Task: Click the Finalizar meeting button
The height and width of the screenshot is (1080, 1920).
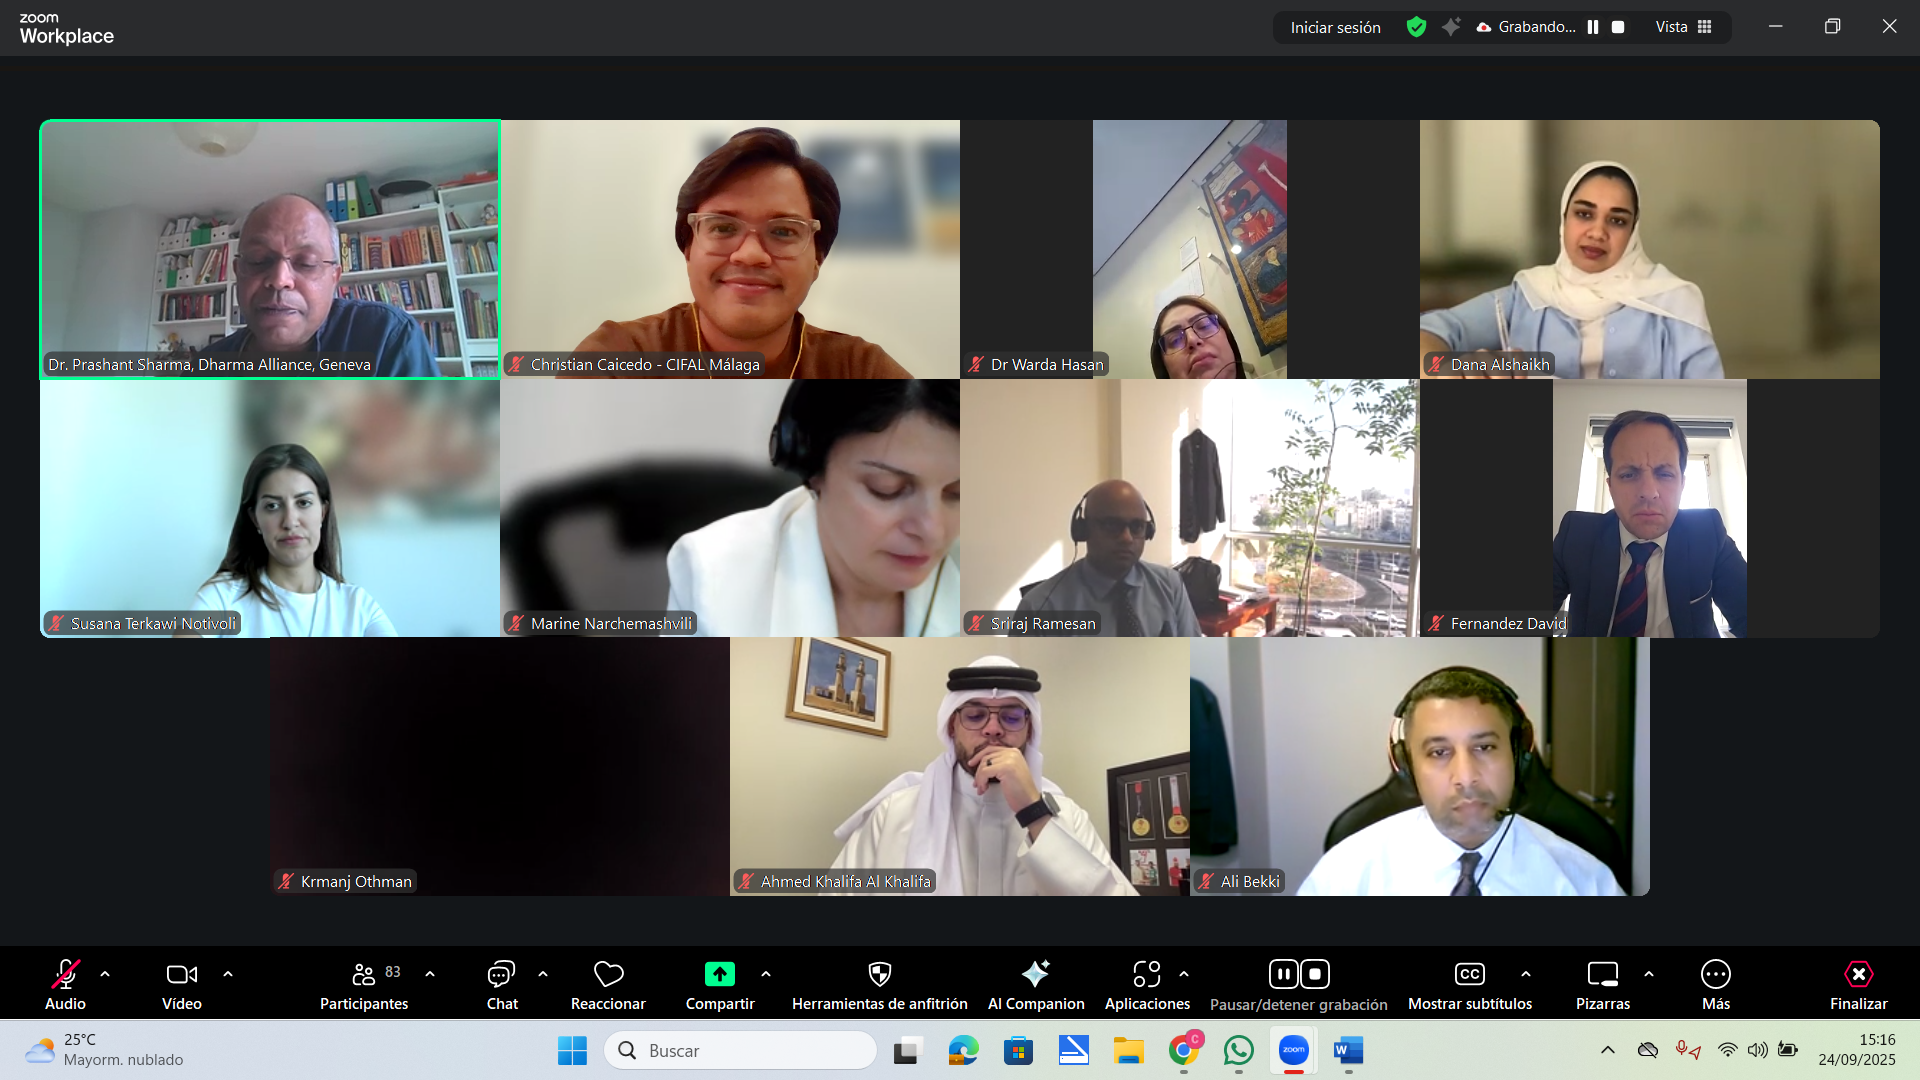Action: [x=1858, y=974]
